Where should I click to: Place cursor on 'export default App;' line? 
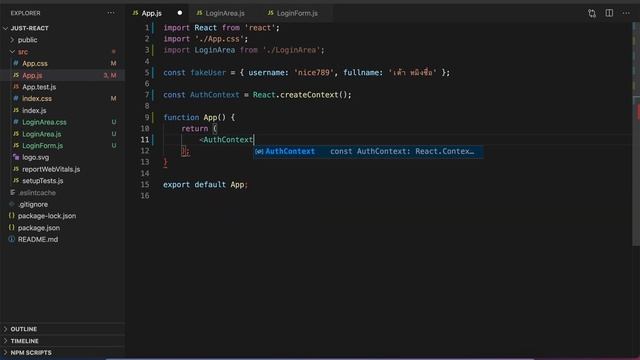click(205, 184)
